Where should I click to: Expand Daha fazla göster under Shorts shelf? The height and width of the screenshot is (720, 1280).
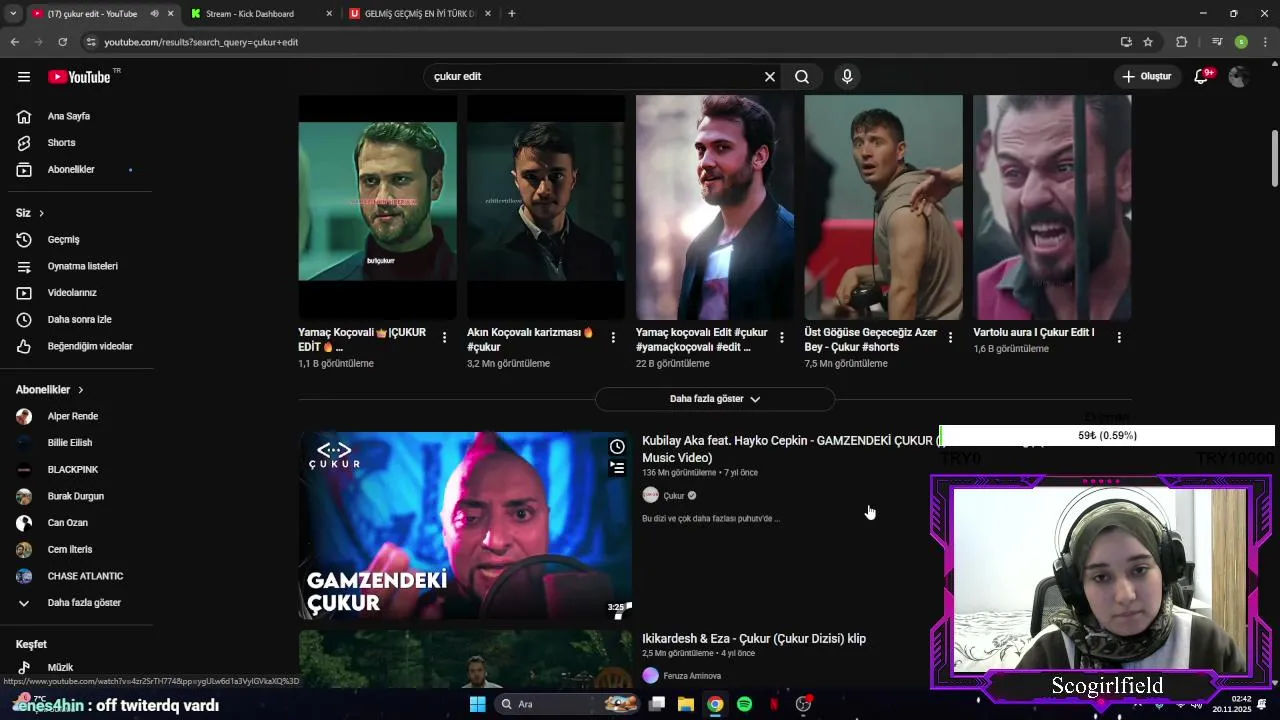click(715, 399)
